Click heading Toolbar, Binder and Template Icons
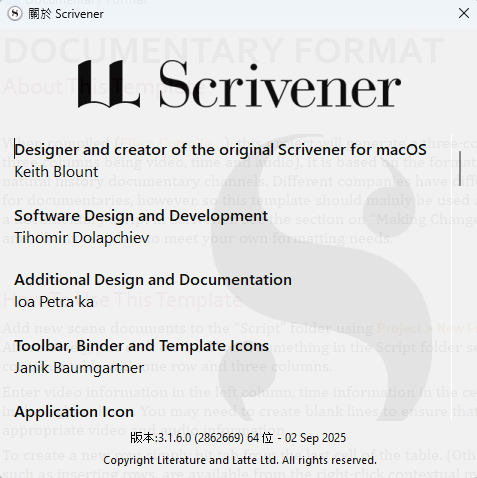The height and width of the screenshot is (478, 477). pyautogui.click(x=142, y=346)
